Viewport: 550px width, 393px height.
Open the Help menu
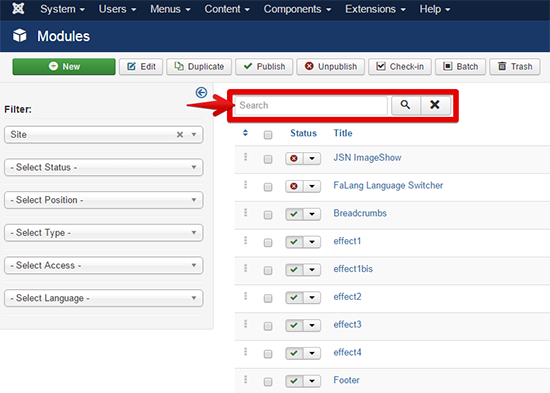click(x=435, y=9)
